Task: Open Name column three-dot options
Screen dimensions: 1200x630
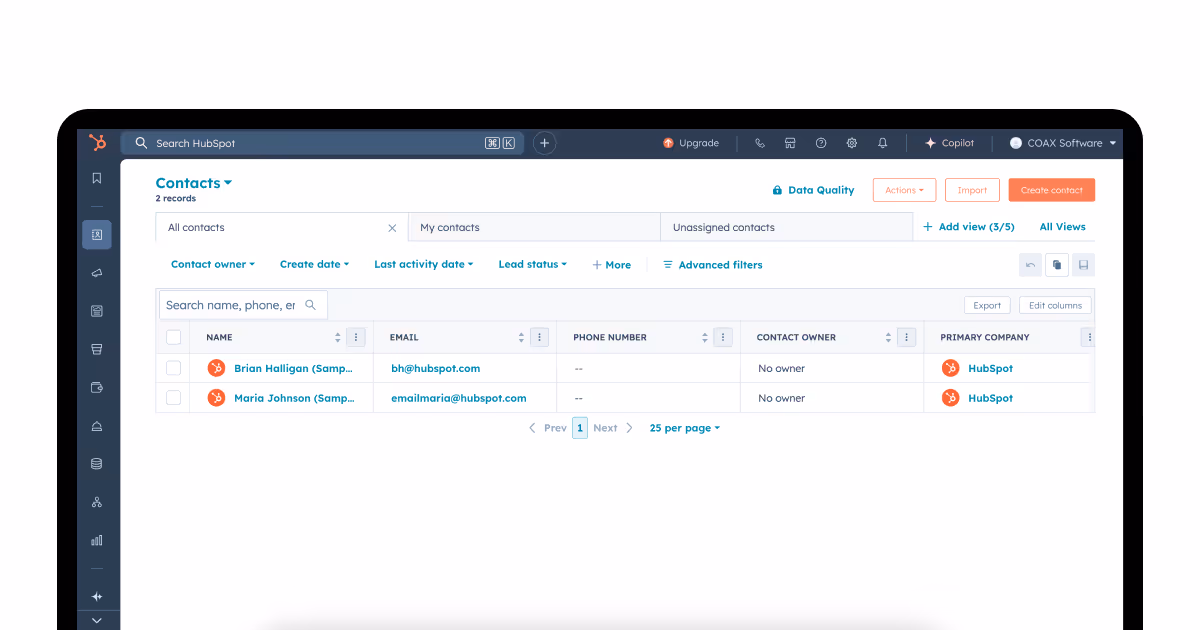Action: click(x=356, y=338)
